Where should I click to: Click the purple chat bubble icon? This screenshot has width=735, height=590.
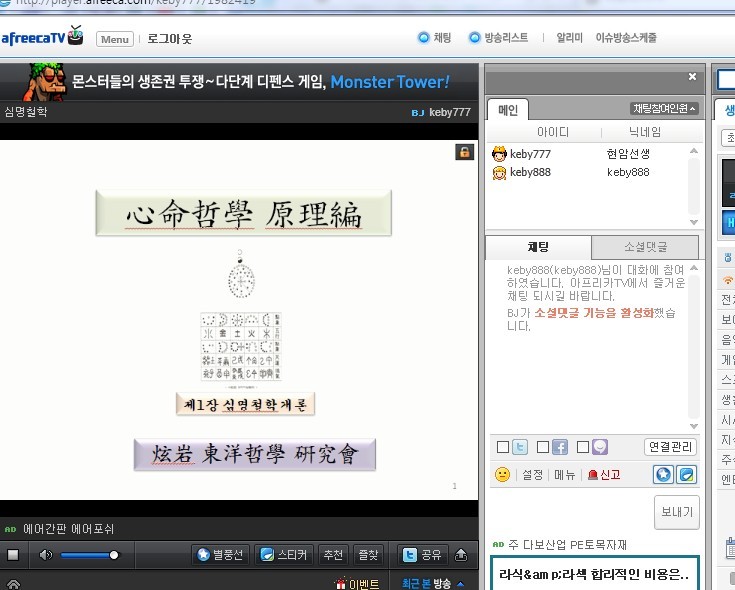coord(600,447)
